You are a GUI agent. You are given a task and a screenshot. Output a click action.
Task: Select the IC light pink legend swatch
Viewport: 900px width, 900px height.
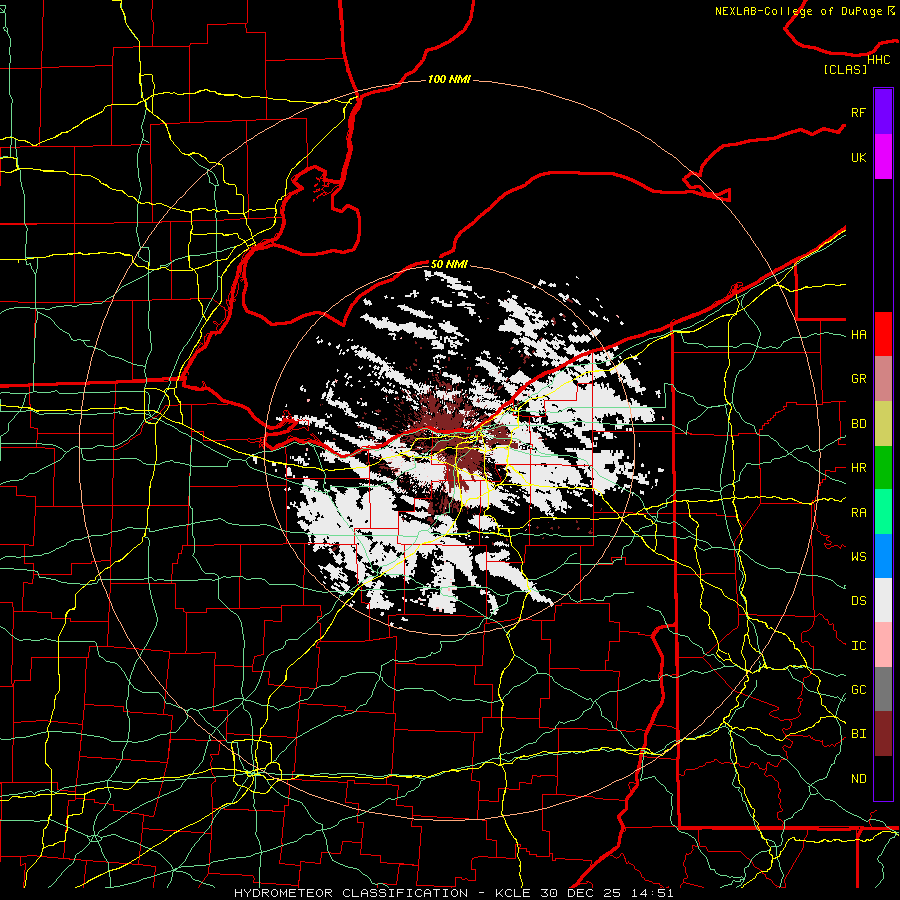tap(883, 645)
